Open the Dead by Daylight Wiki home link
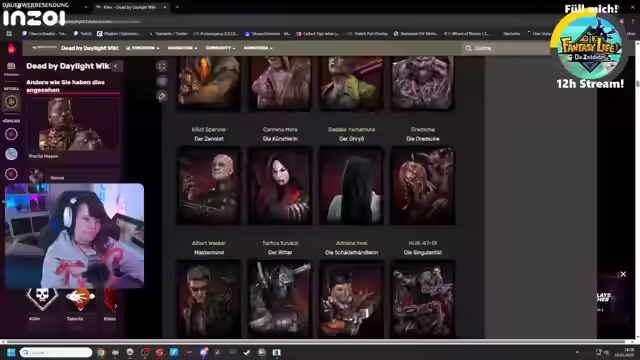This screenshot has height=360, width=640. click(x=89, y=48)
